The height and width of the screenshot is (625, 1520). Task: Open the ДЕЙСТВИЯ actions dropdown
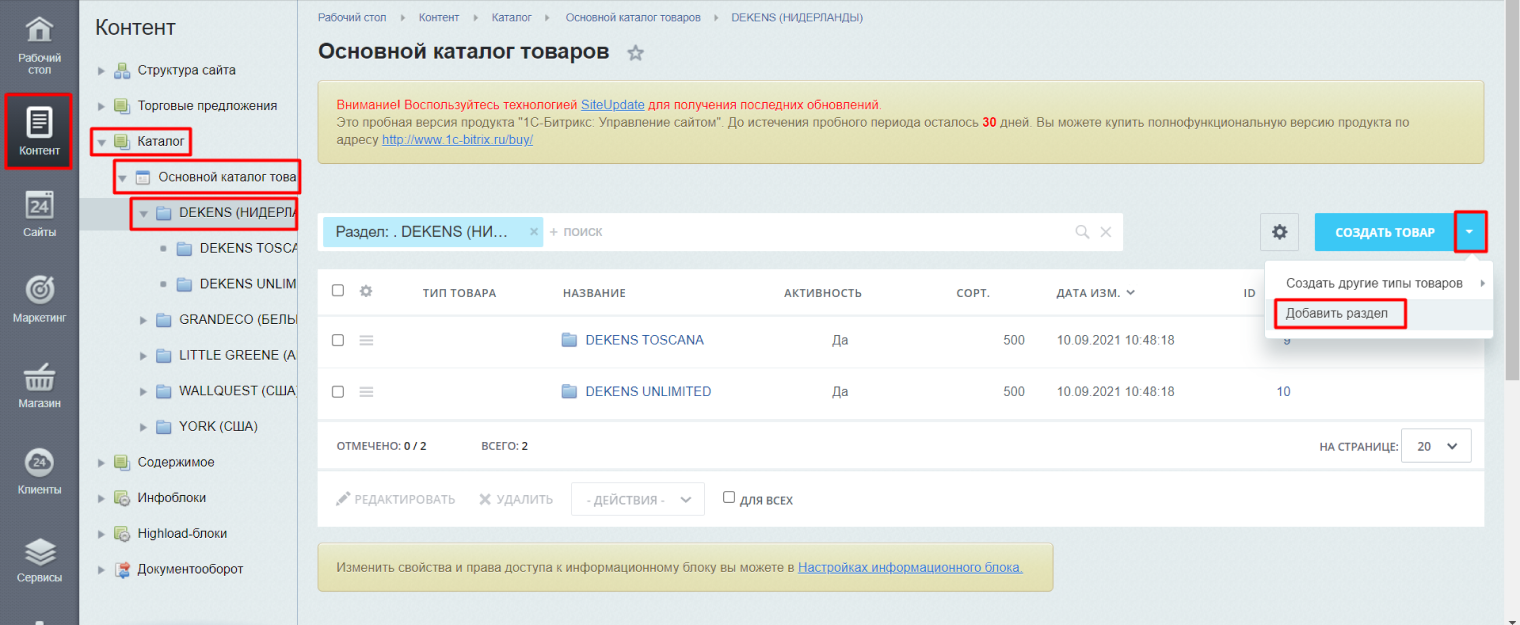click(x=638, y=499)
